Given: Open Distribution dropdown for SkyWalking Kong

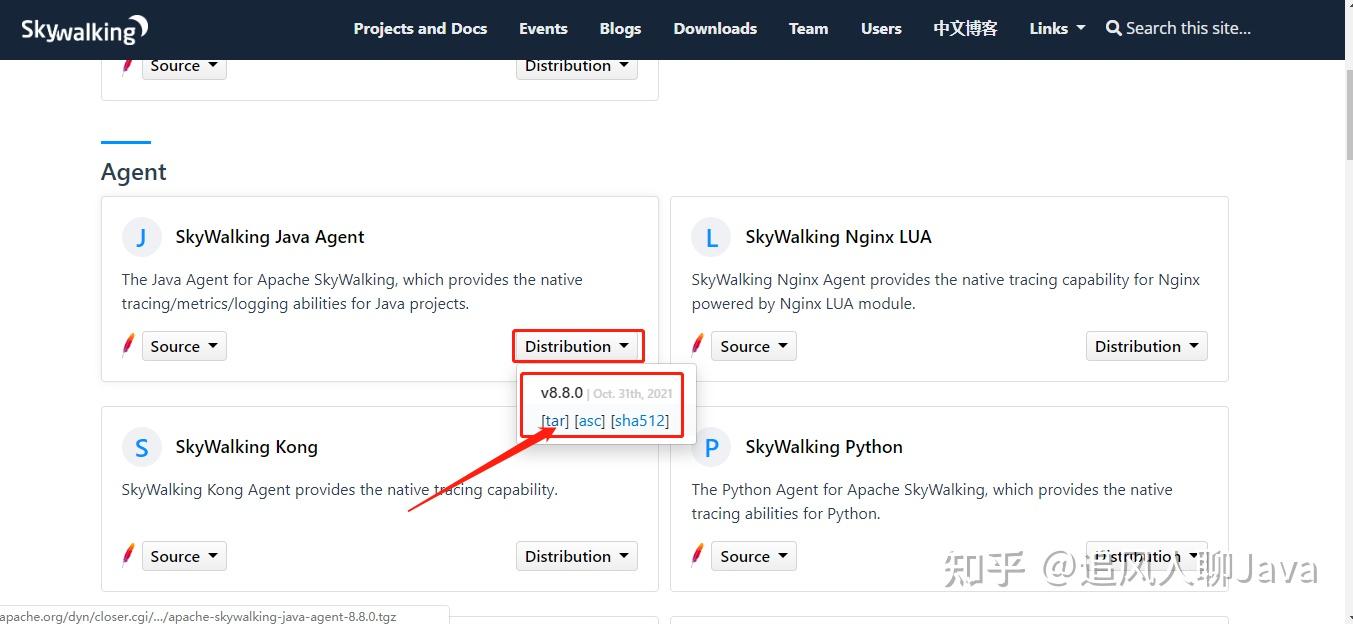Looking at the screenshot, I should pyautogui.click(x=577, y=556).
